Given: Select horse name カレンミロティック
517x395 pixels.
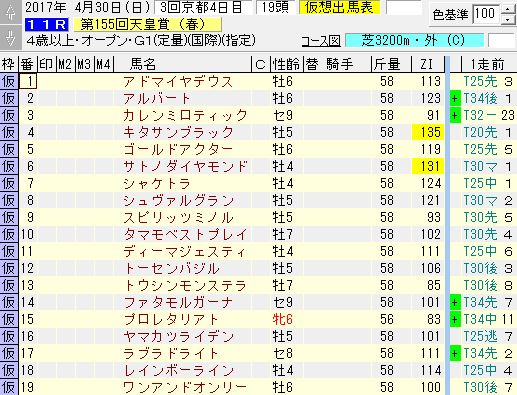Looking at the screenshot, I should point(185,116).
